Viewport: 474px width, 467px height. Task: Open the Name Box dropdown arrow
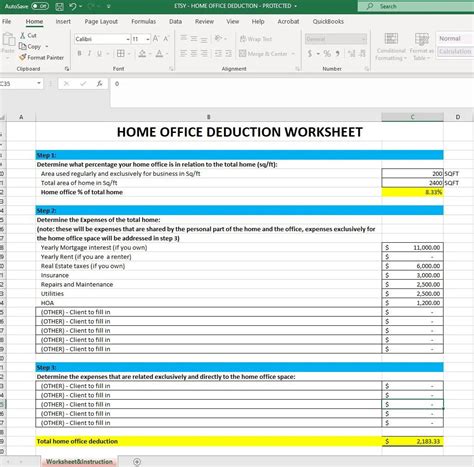tap(39, 83)
